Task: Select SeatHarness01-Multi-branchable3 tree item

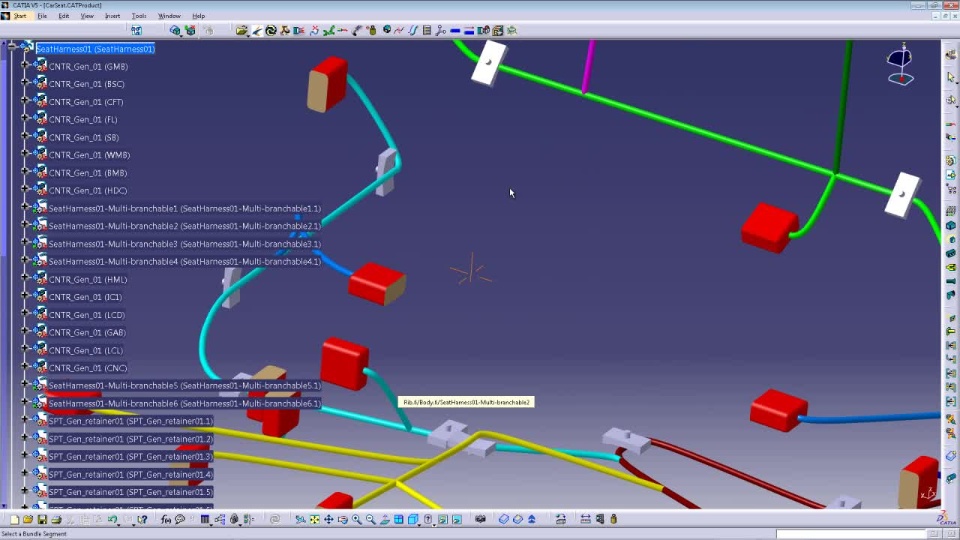Action: point(184,244)
